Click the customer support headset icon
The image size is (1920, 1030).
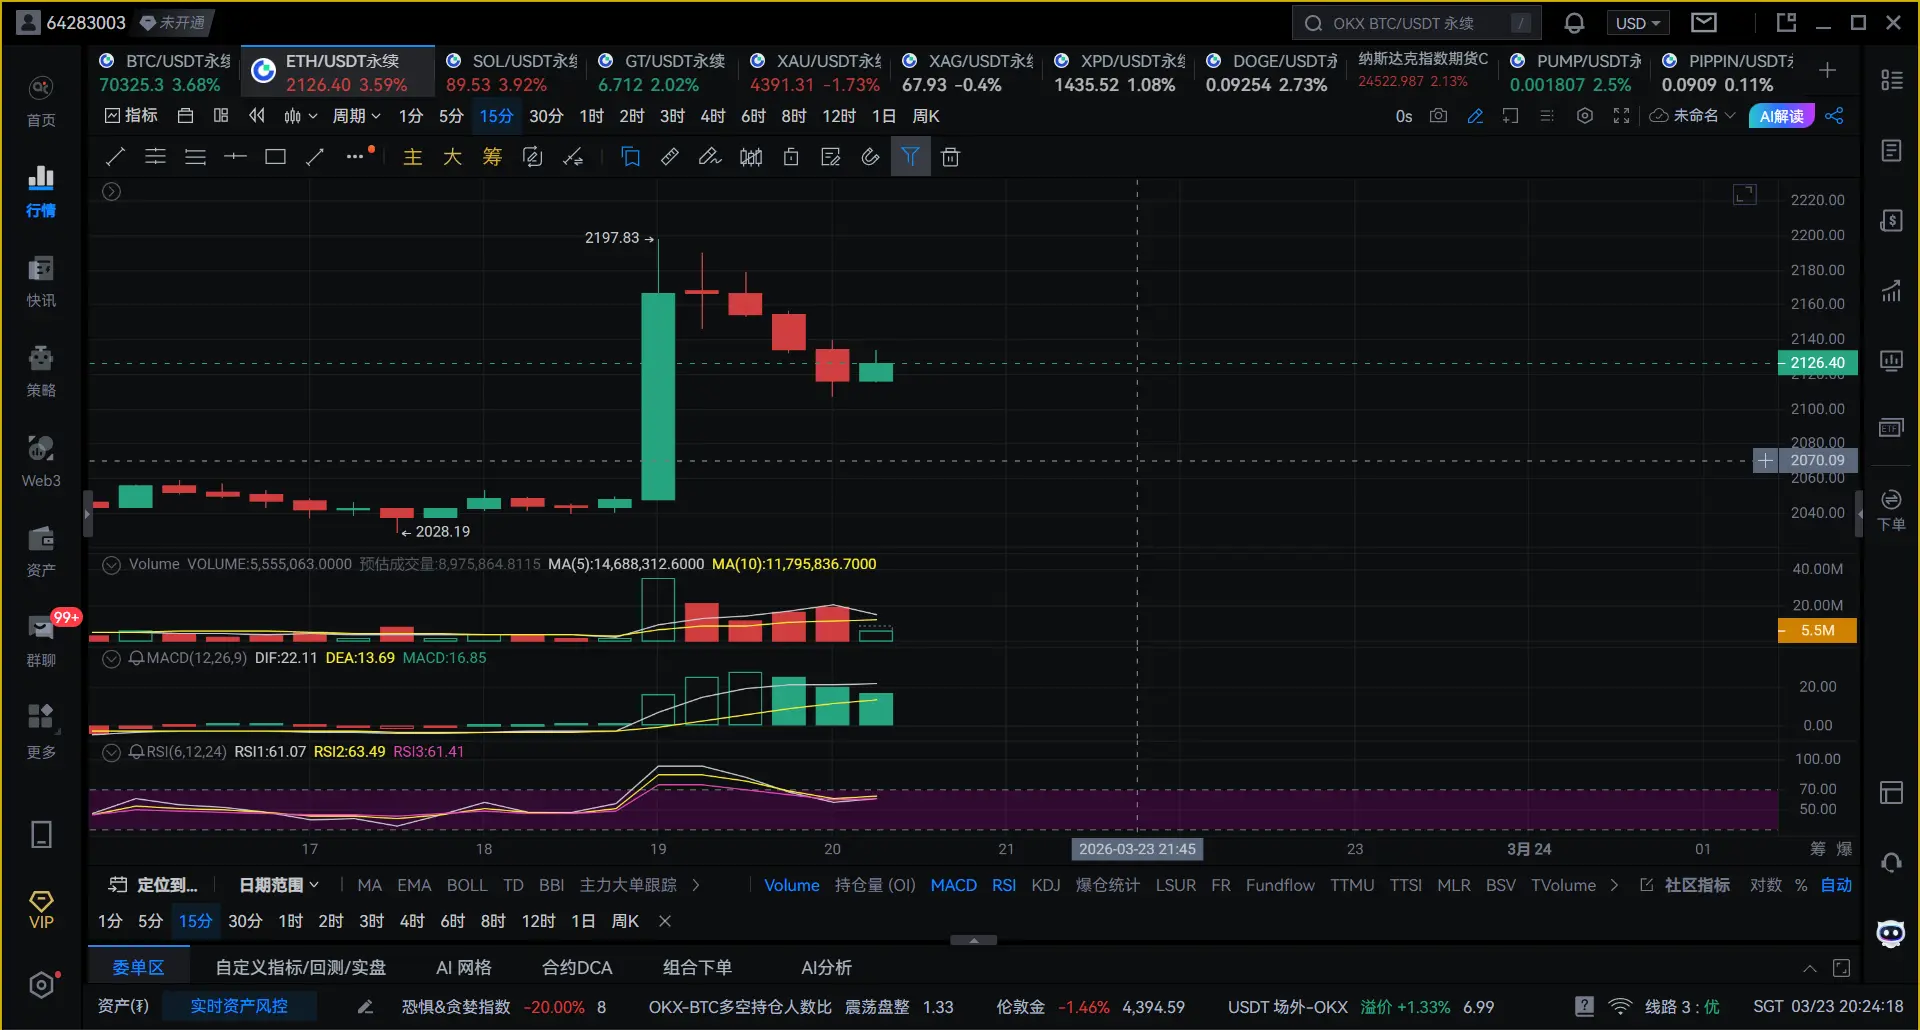coord(1891,862)
